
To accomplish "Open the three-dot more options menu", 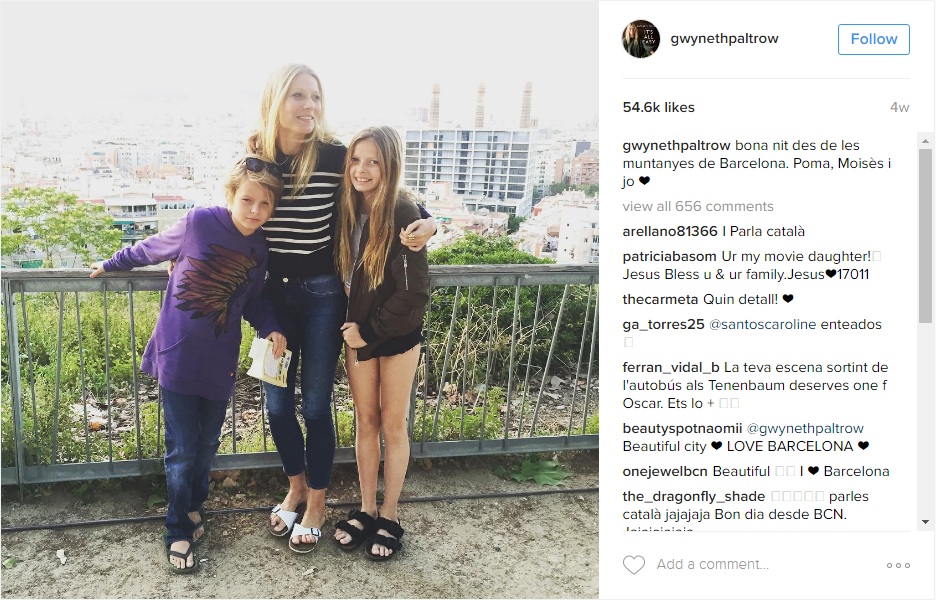I will [x=898, y=565].
